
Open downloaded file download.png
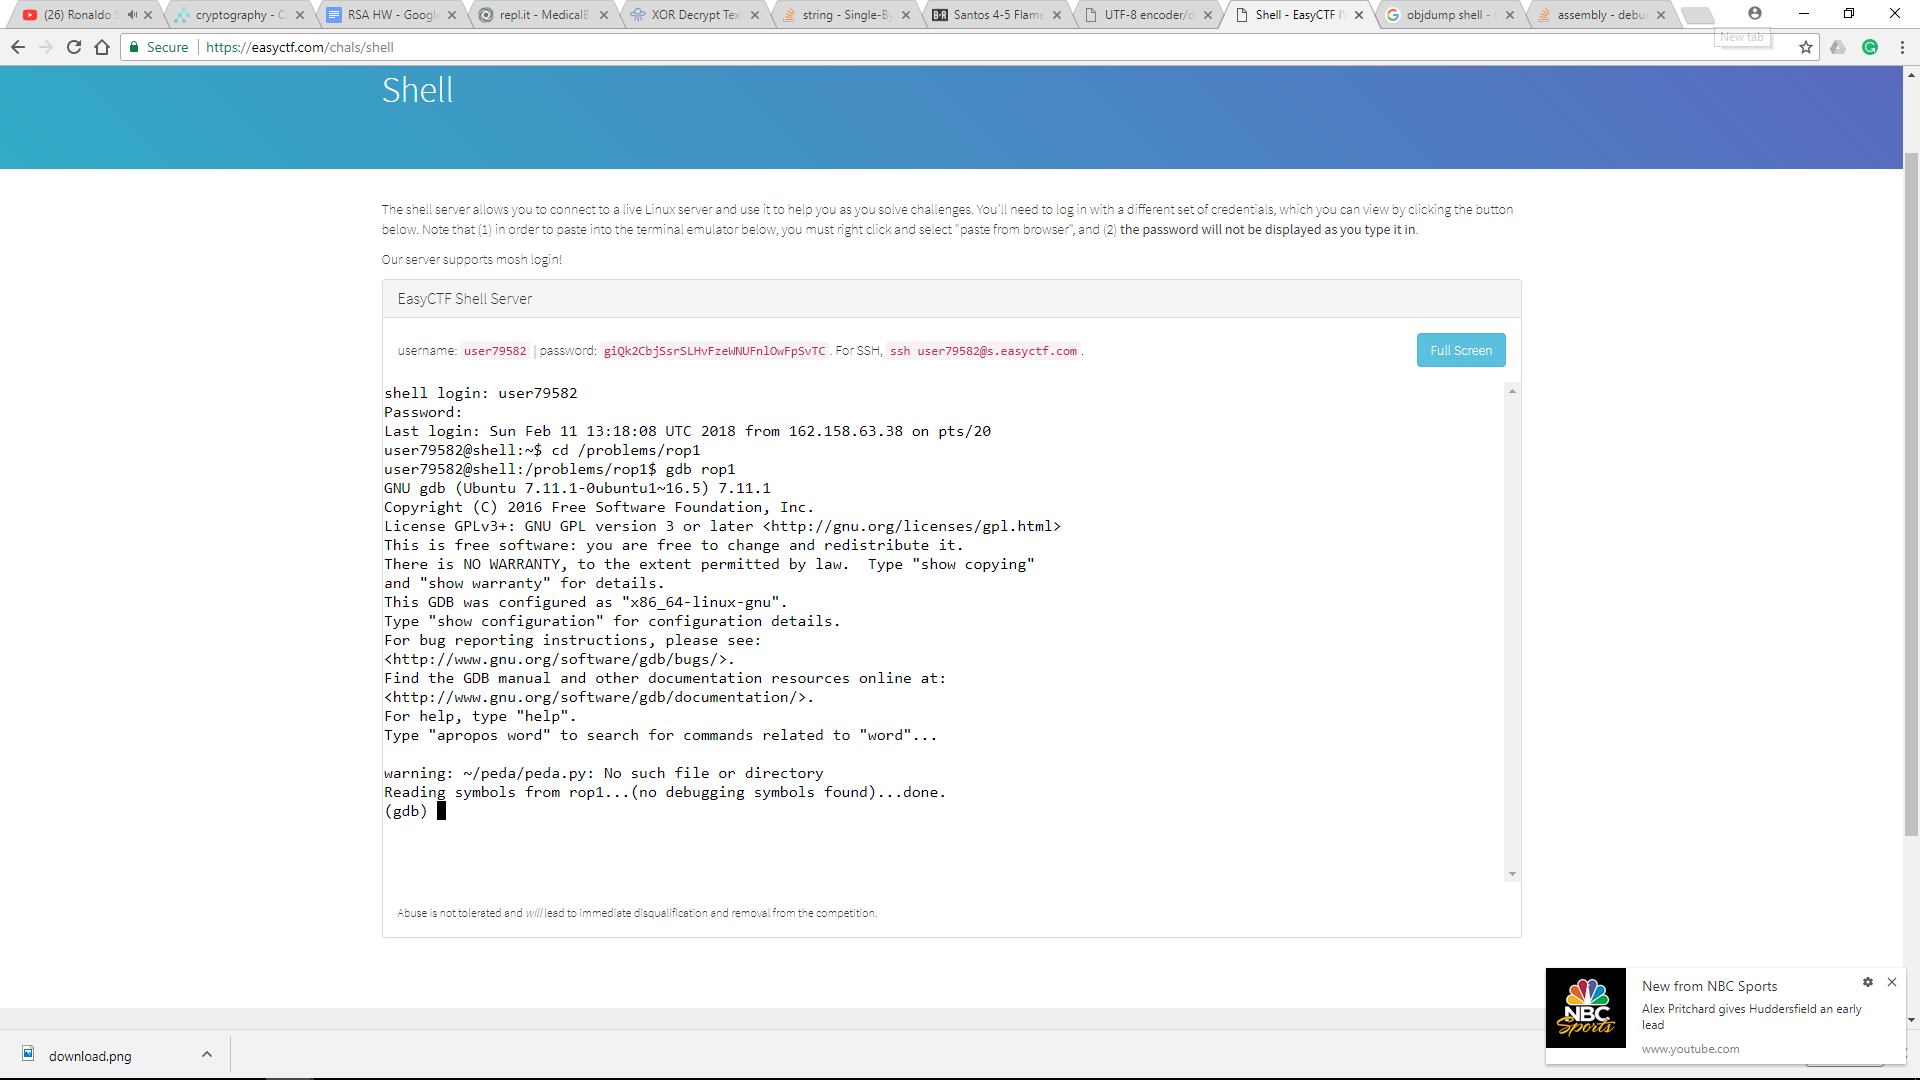point(90,1056)
